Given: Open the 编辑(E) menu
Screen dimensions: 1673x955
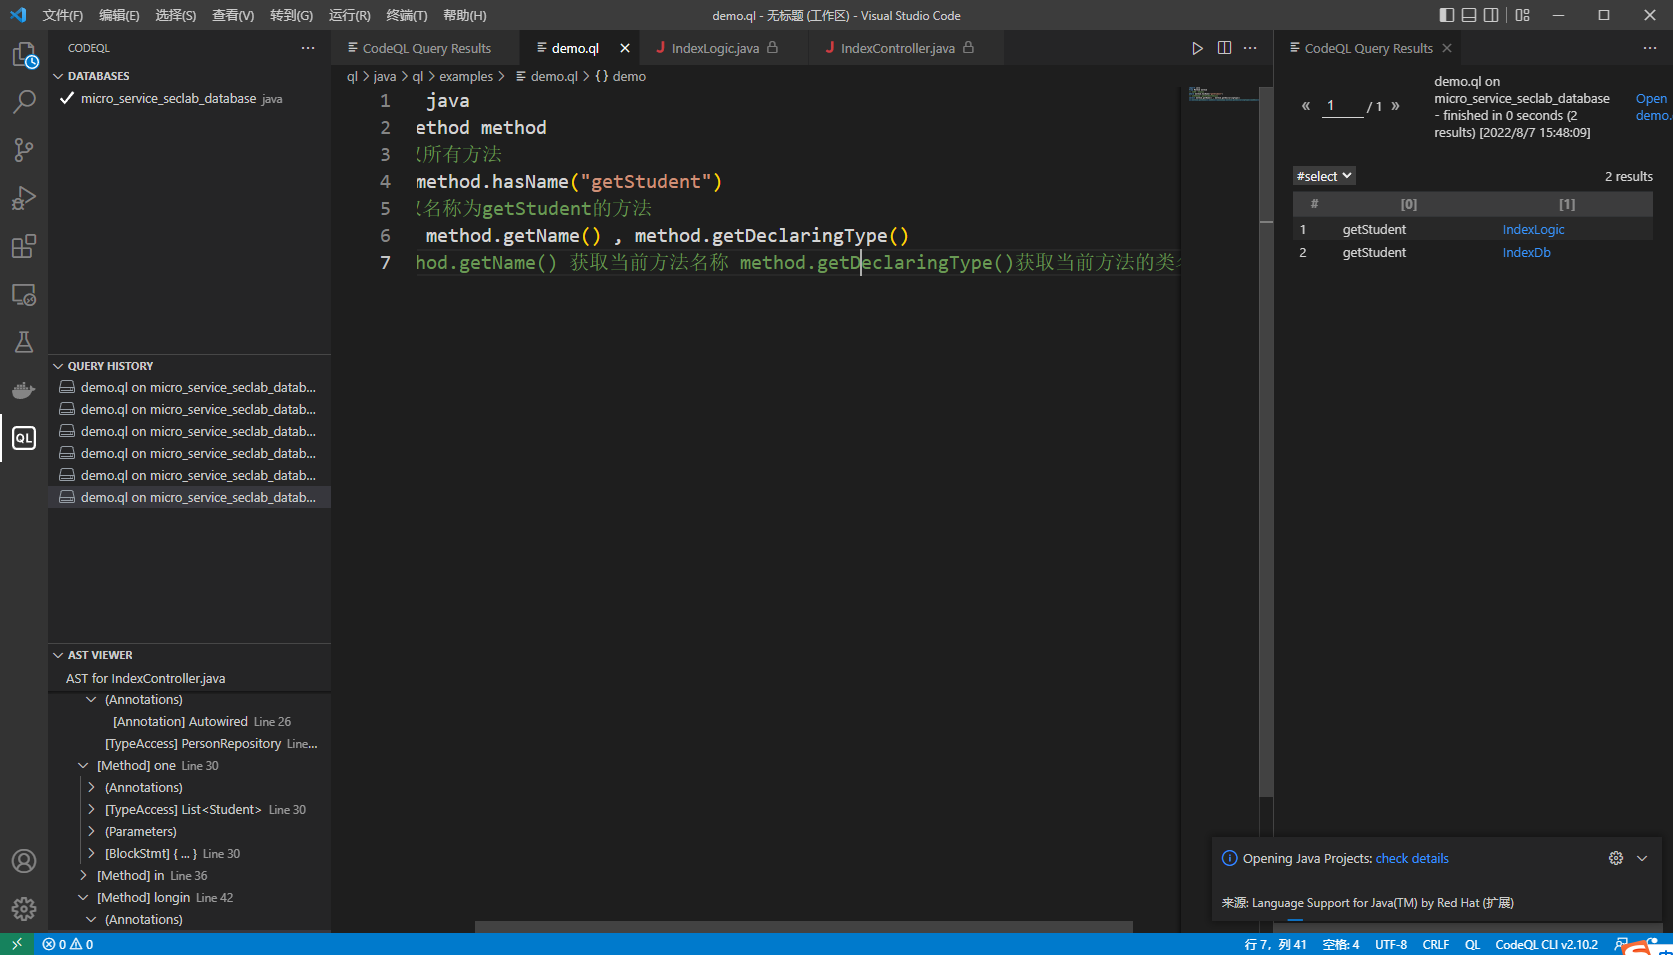Looking at the screenshot, I should coord(119,15).
